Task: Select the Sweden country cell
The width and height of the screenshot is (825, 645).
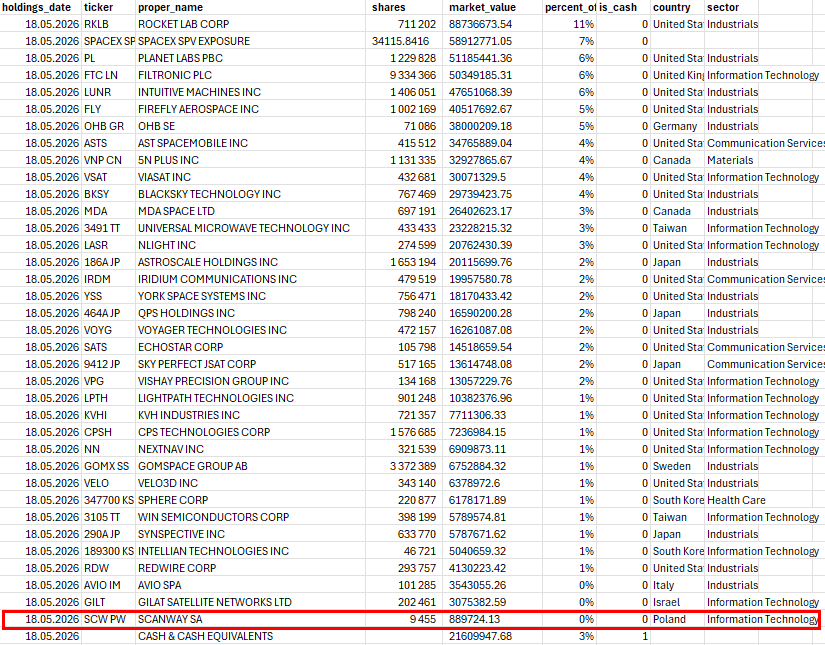Action: pyautogui.click(x=677, y=466)
